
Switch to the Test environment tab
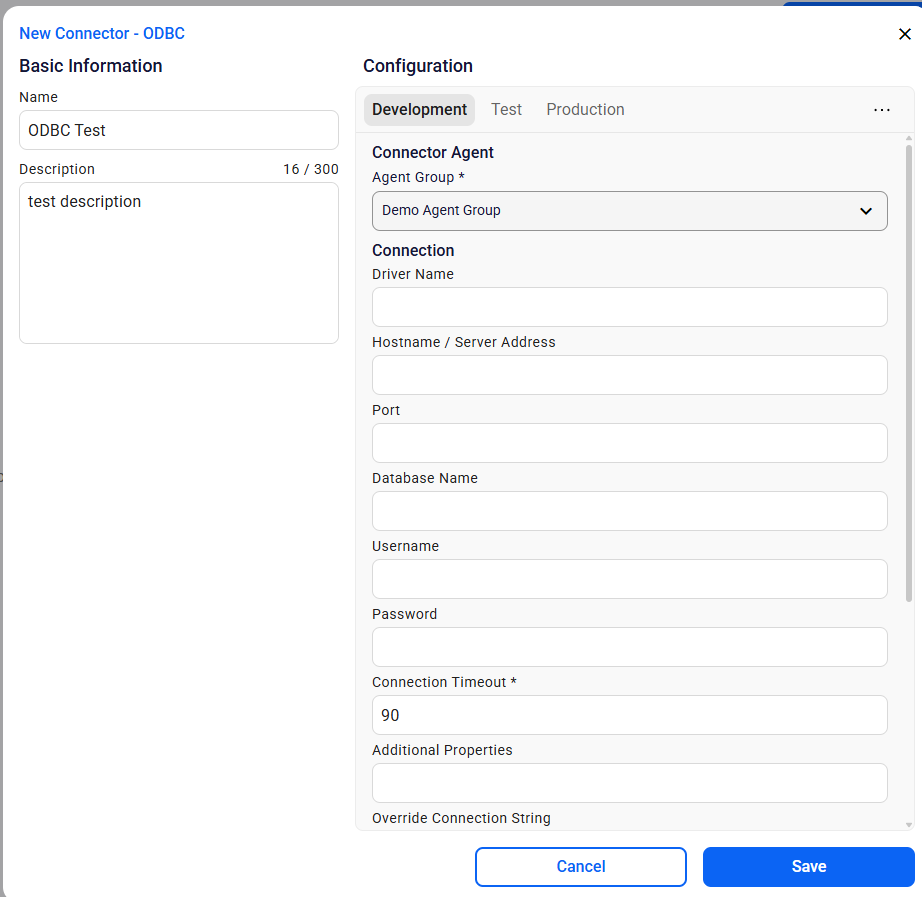506,110
